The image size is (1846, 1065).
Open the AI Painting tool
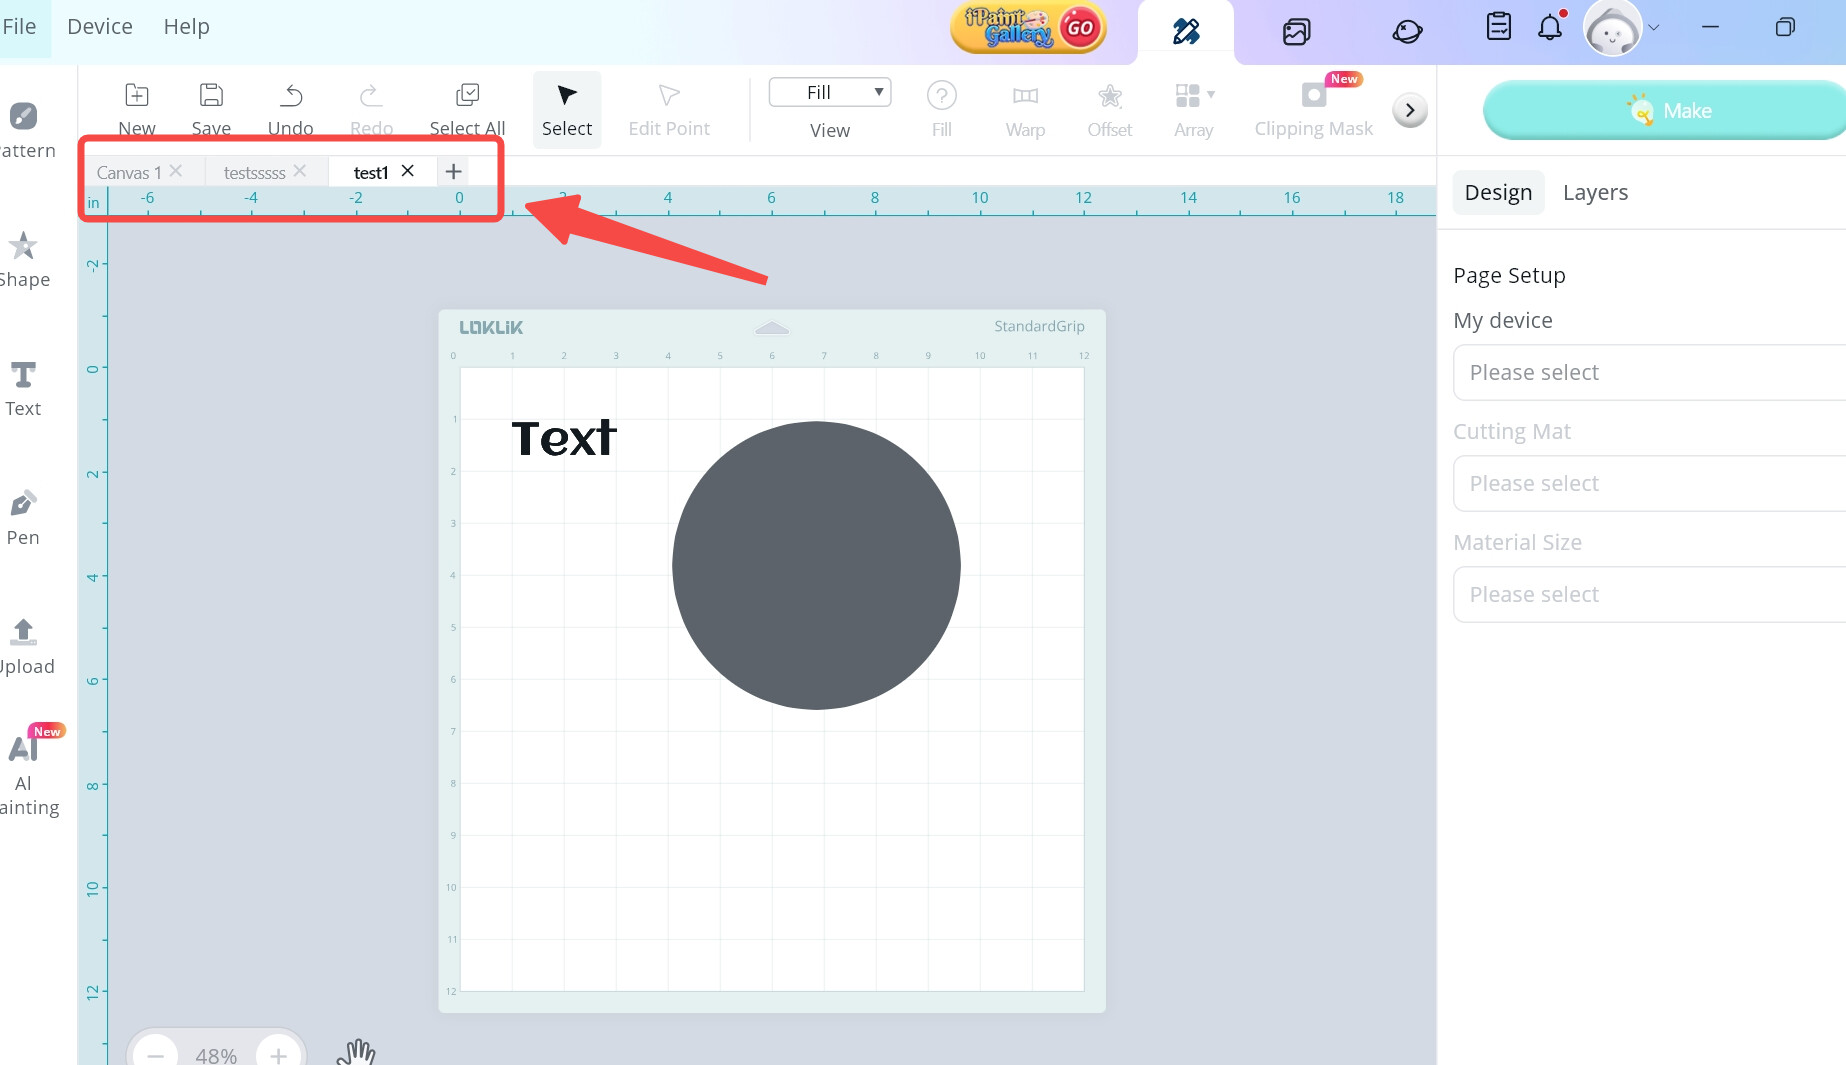pos(26,770)
